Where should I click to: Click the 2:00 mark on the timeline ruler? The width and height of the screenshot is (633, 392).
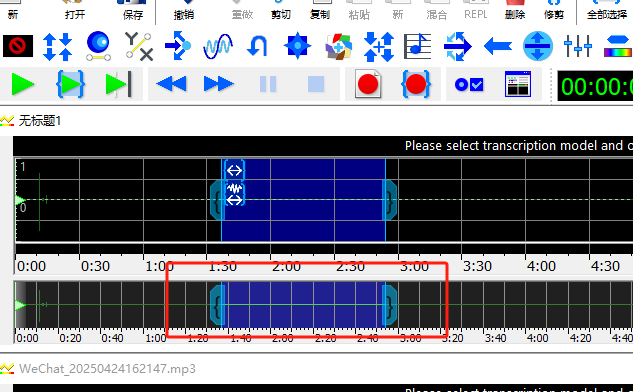point(286,266)
